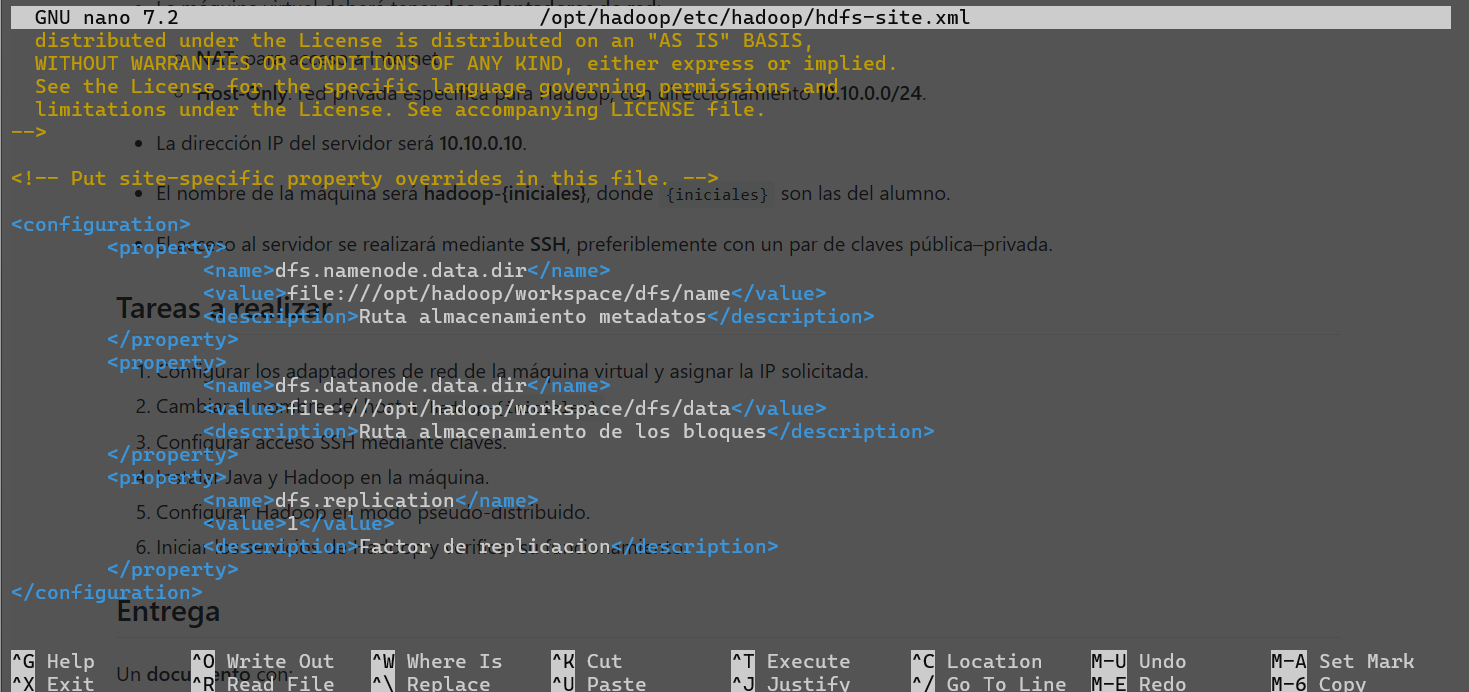The width and height of the screenshot is (1469, 692).
Task: Click 'Entrega' heading in background document
Action: [168, 610]
